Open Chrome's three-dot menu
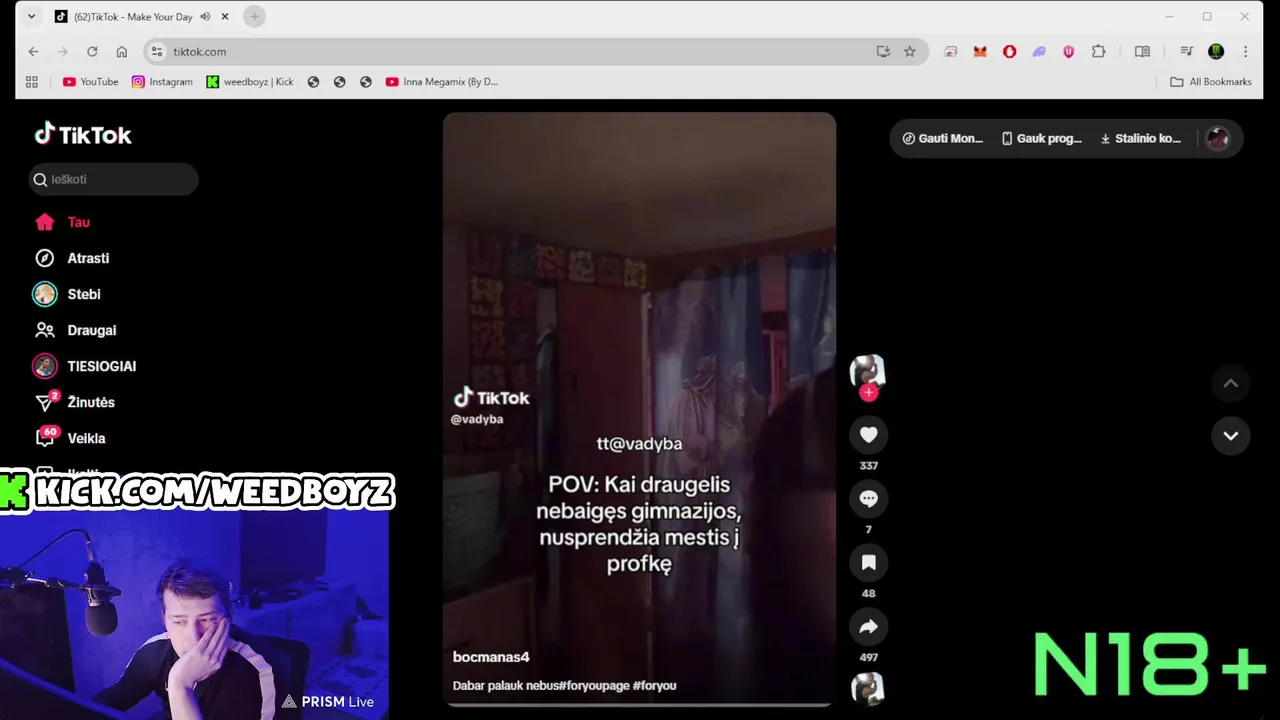This screenshot has height=720, width=1280. coord(1245,51)
